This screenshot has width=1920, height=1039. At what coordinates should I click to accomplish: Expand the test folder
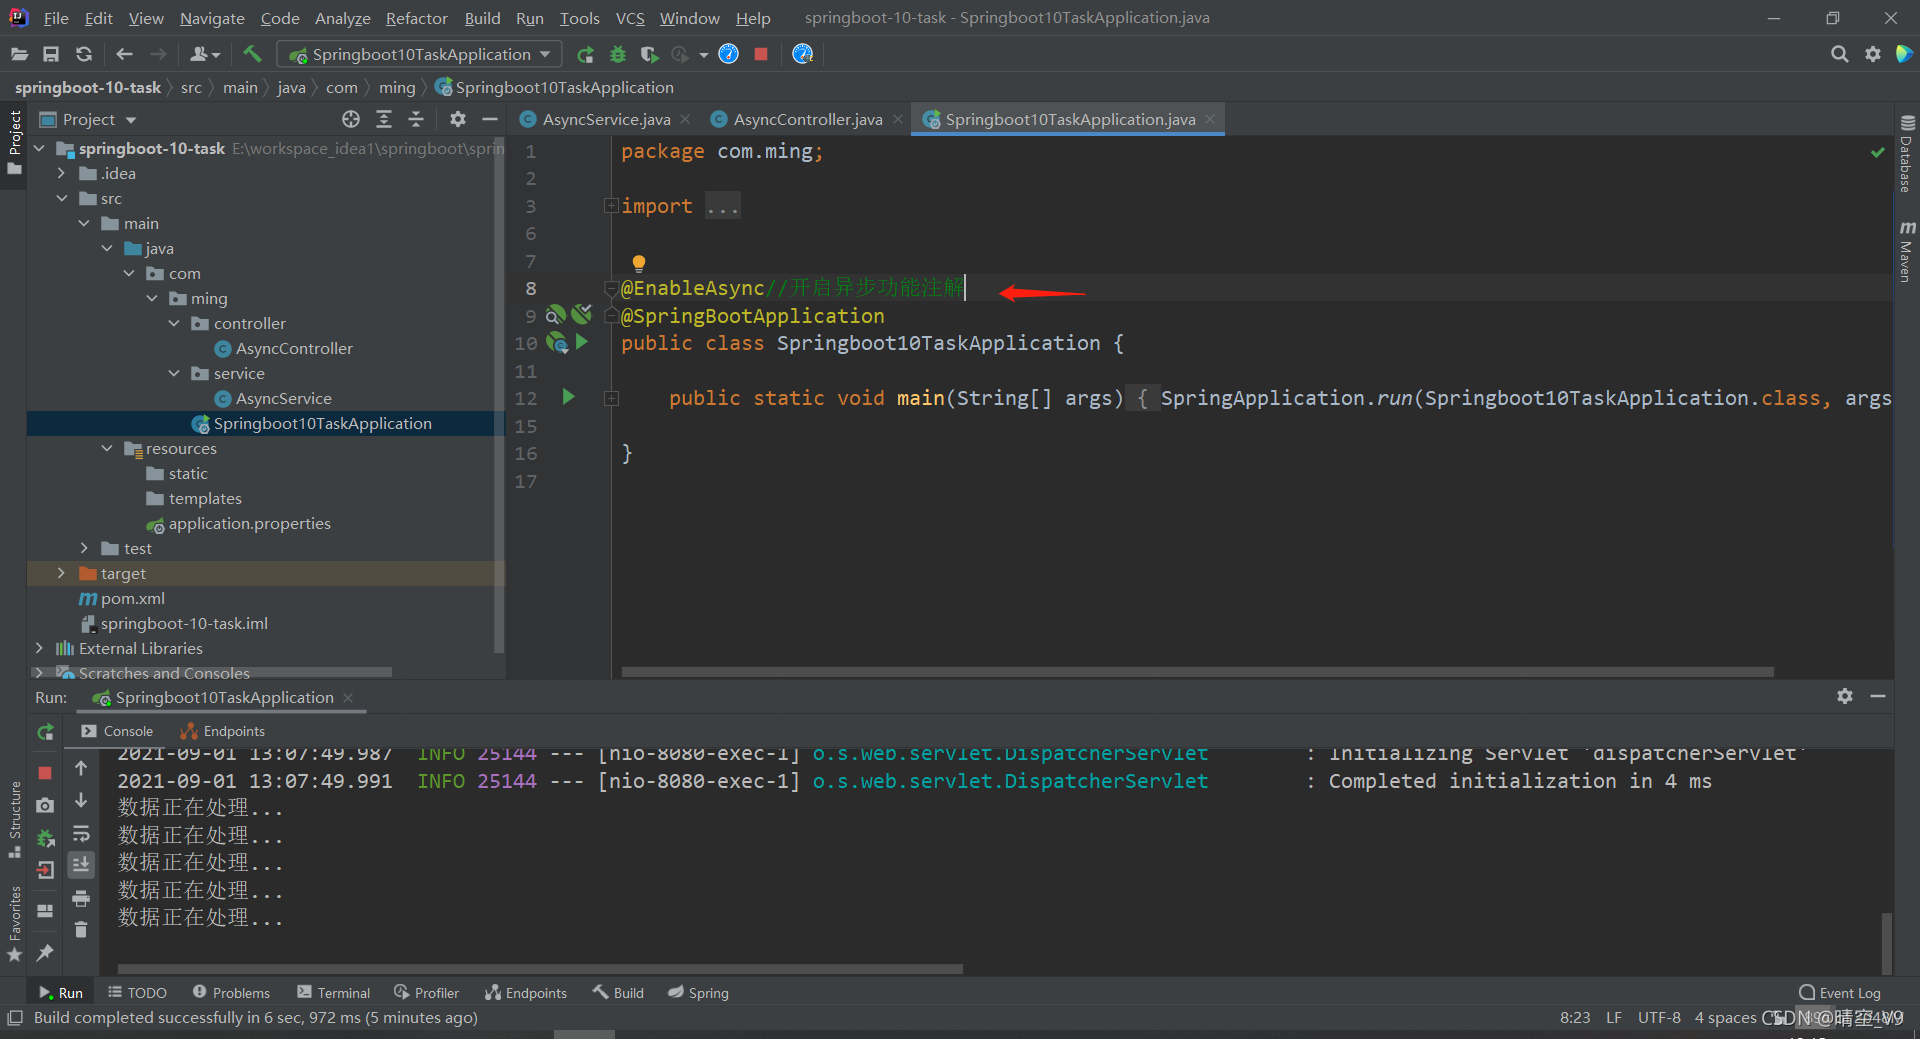(x=83, y=548)
